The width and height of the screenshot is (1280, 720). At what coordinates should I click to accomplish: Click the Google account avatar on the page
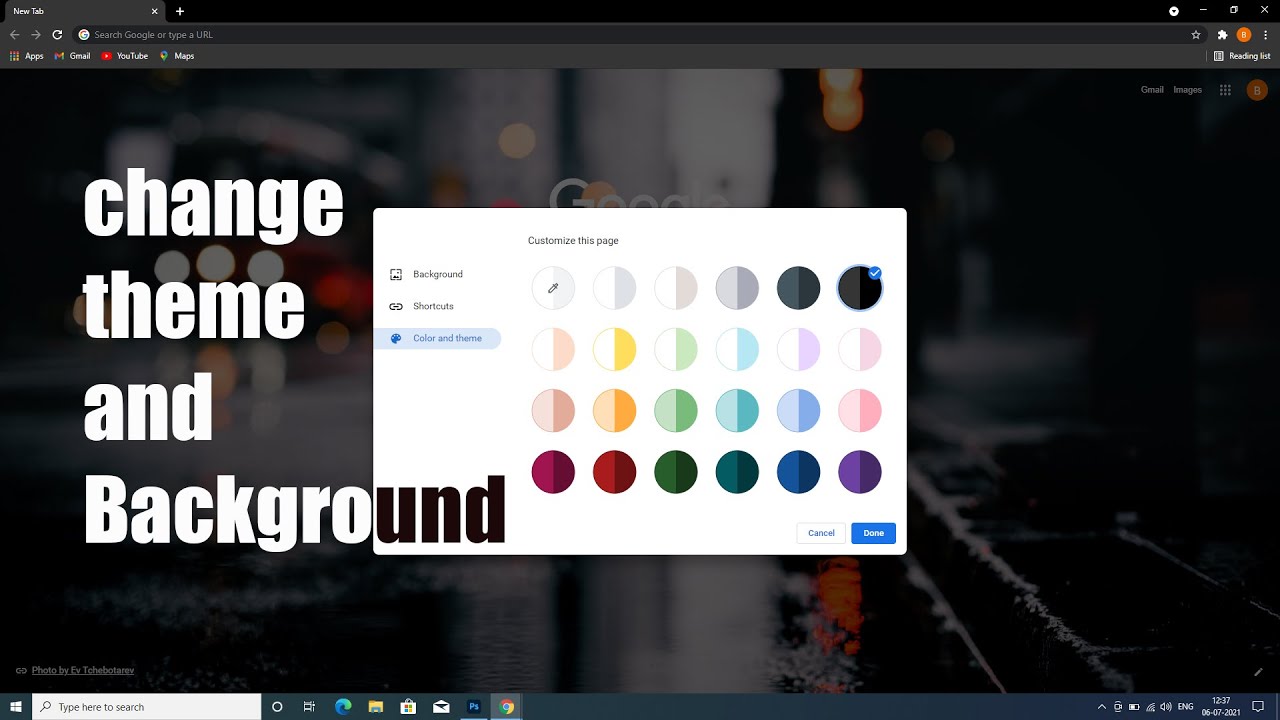pos(1257,90)
